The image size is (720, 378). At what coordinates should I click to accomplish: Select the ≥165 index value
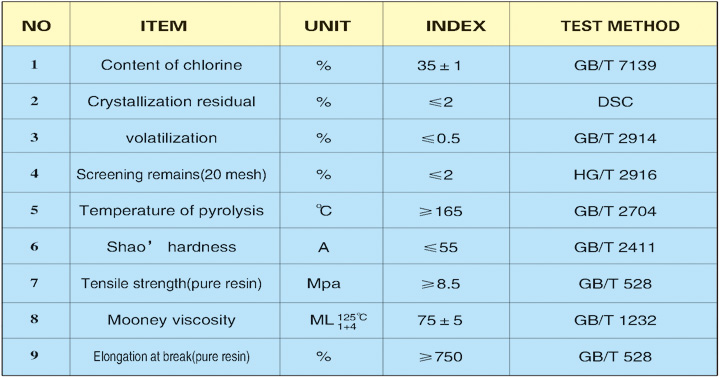point(440,211)
